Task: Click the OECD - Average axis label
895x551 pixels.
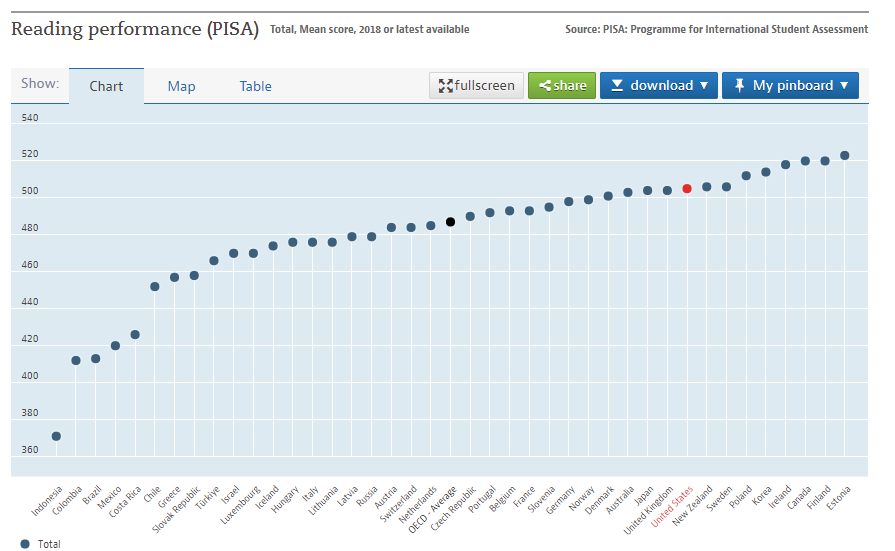Action: tap(433, 509)
